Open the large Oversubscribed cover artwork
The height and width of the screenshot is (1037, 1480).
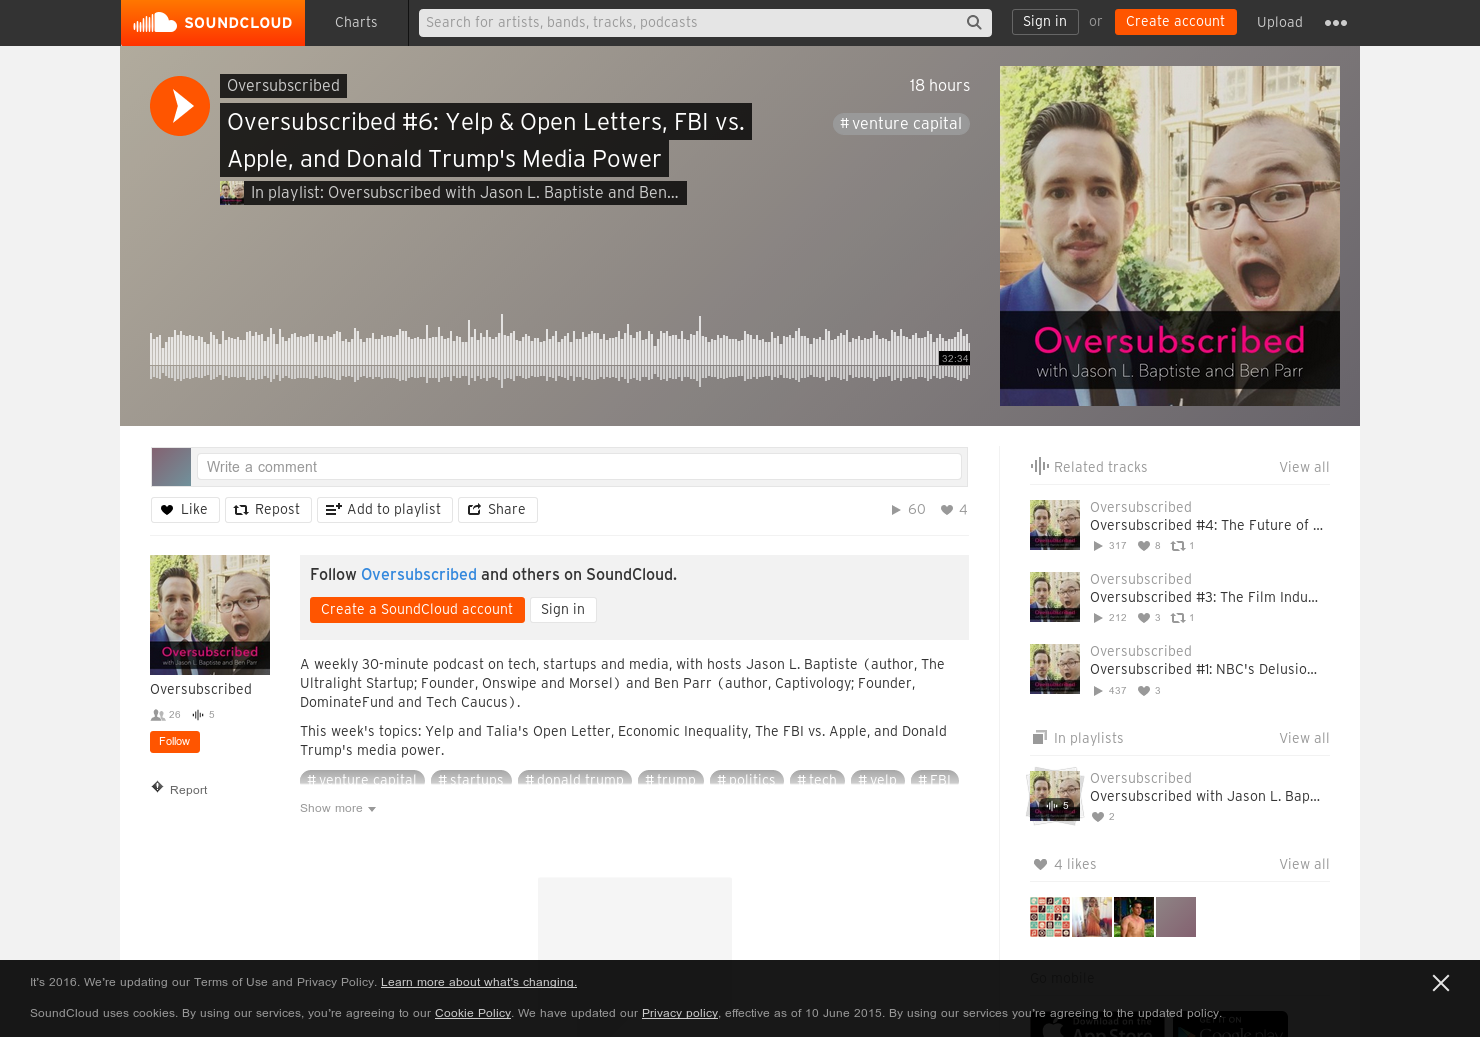coord(1170,236)
